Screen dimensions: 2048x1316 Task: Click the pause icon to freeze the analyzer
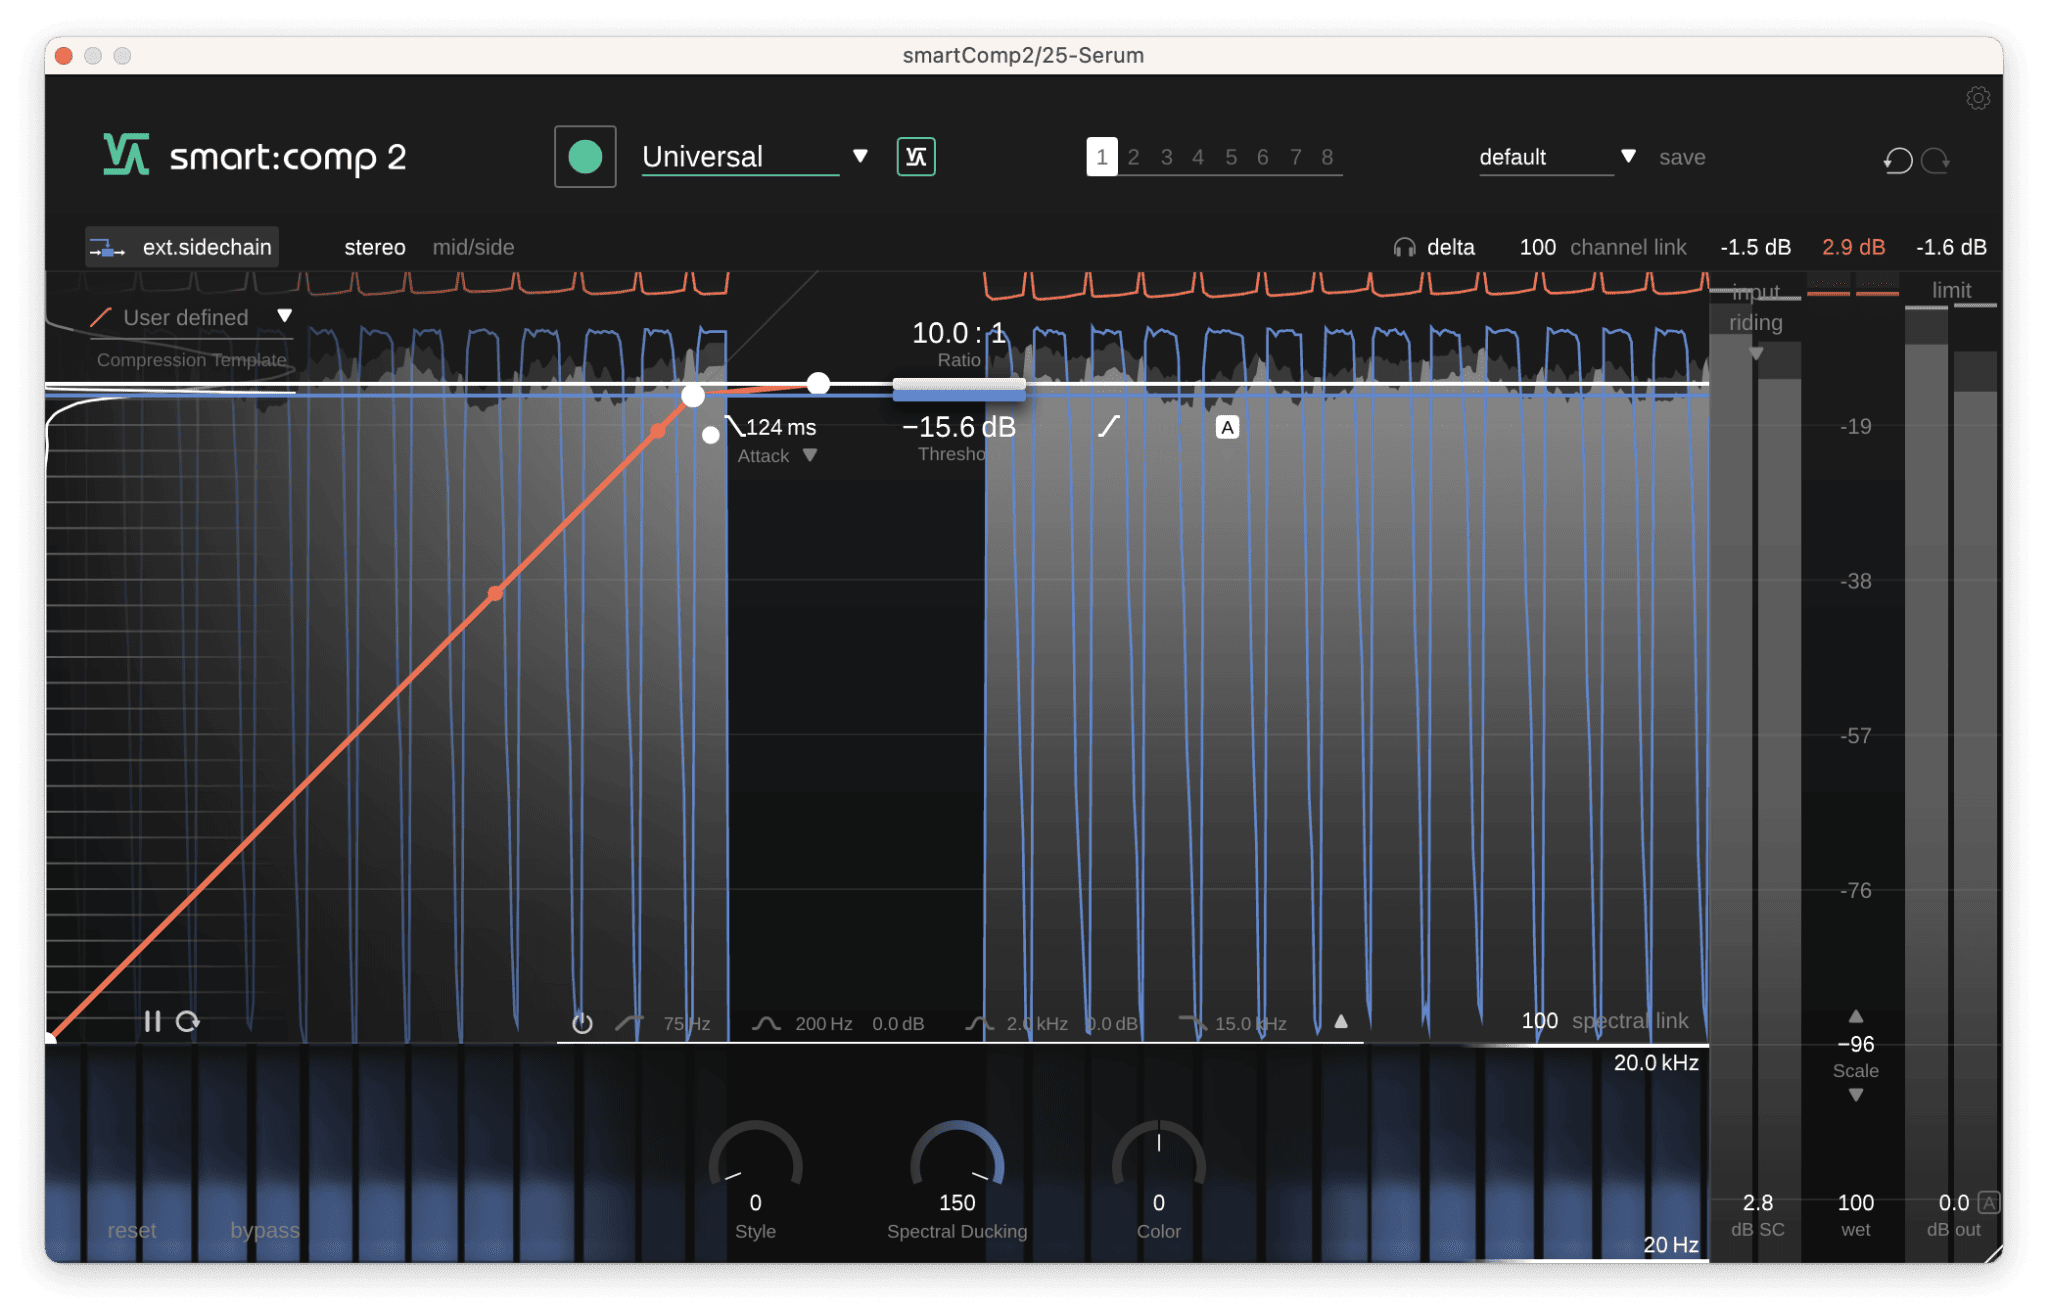coord(155,1021)
